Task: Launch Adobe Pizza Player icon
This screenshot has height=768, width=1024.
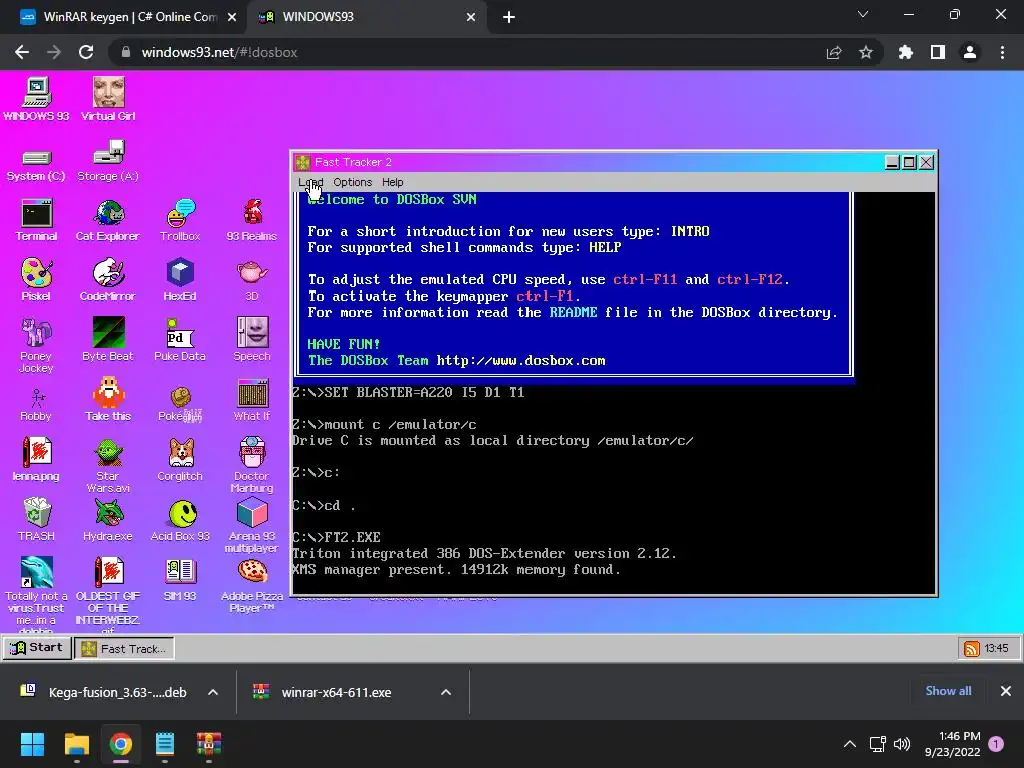Action: coord(251,586)
